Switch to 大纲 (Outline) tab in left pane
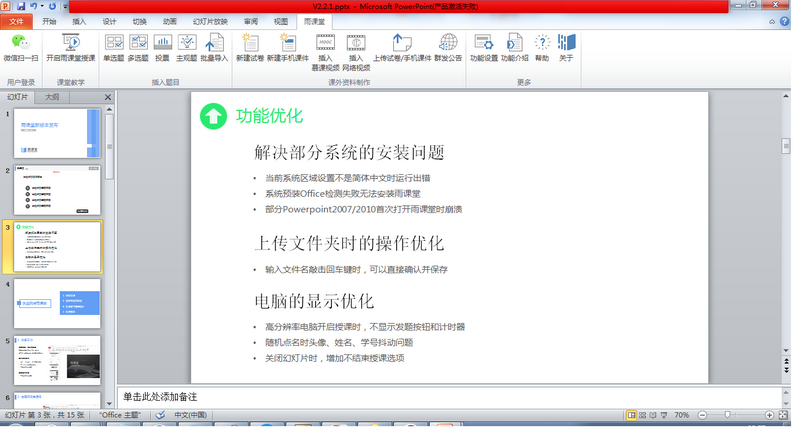800x431 pixels. click(52, 97)
